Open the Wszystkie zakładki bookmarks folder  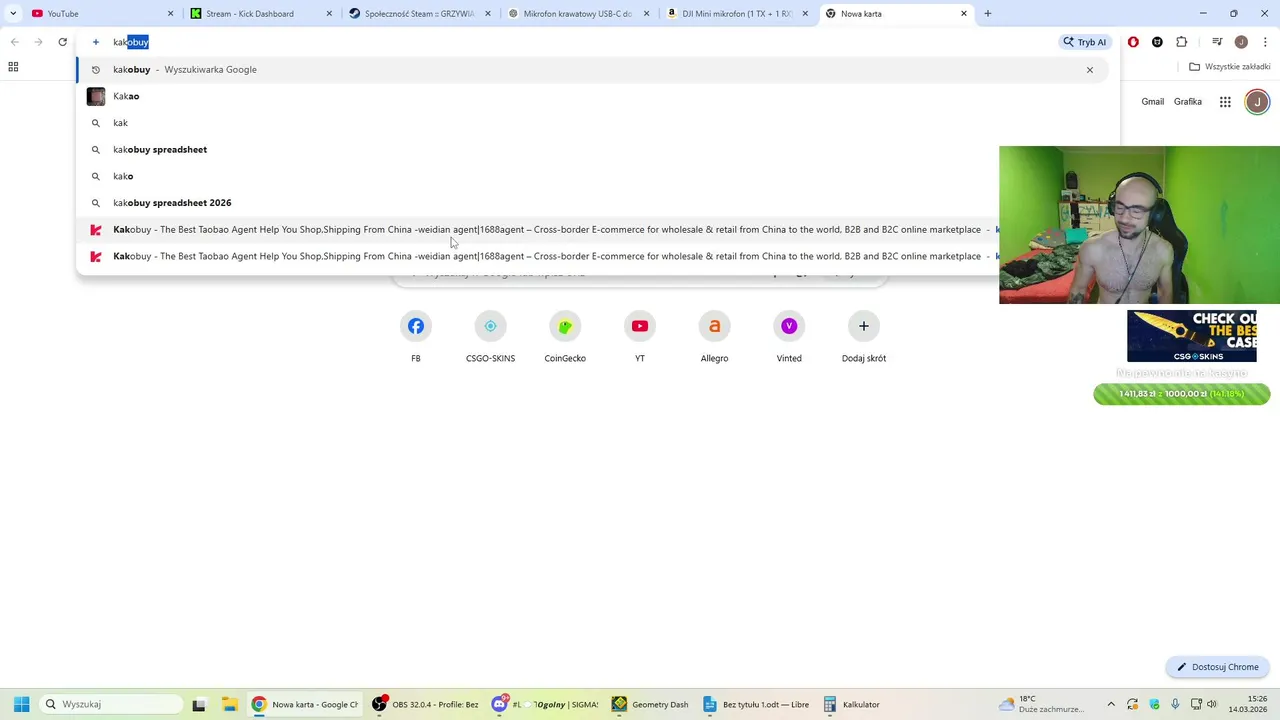1230,67
